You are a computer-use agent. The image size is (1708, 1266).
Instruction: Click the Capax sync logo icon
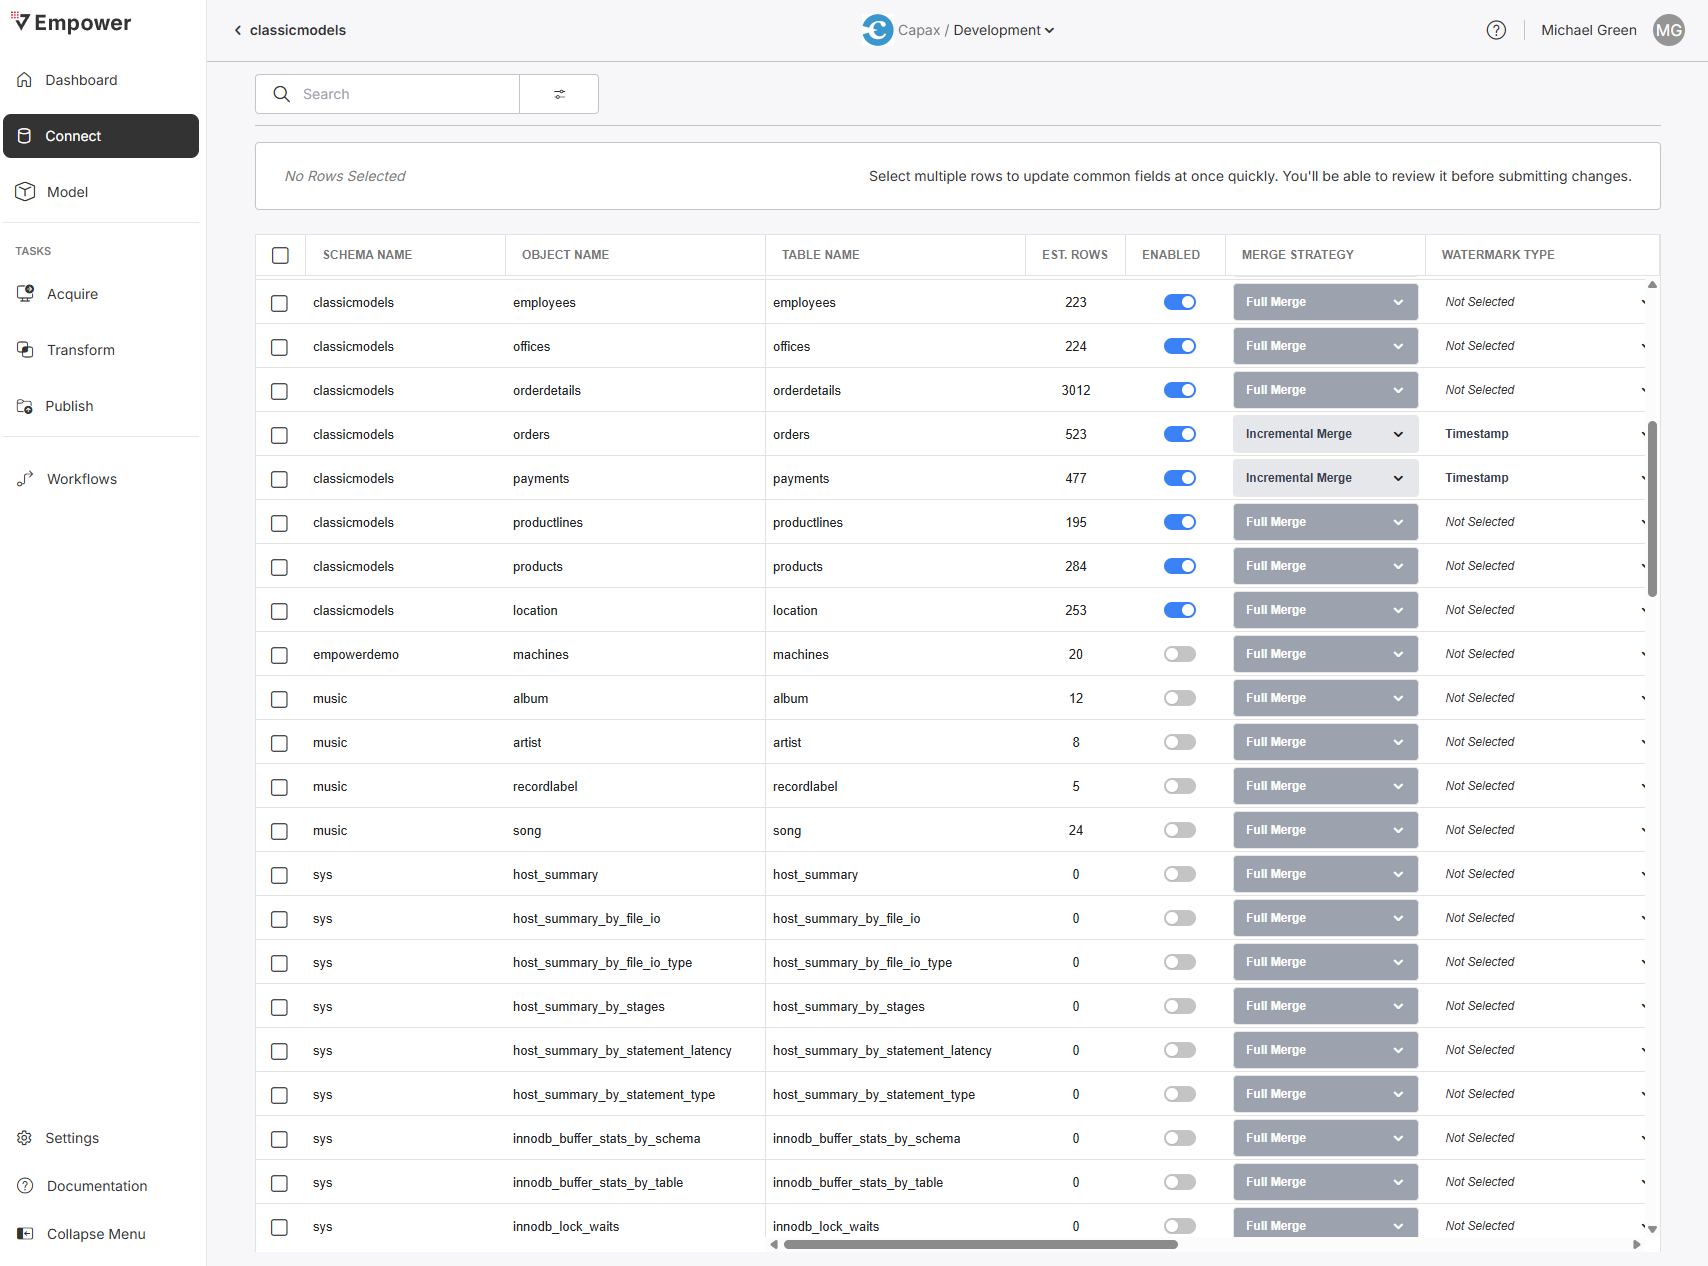tap(877, 30)
